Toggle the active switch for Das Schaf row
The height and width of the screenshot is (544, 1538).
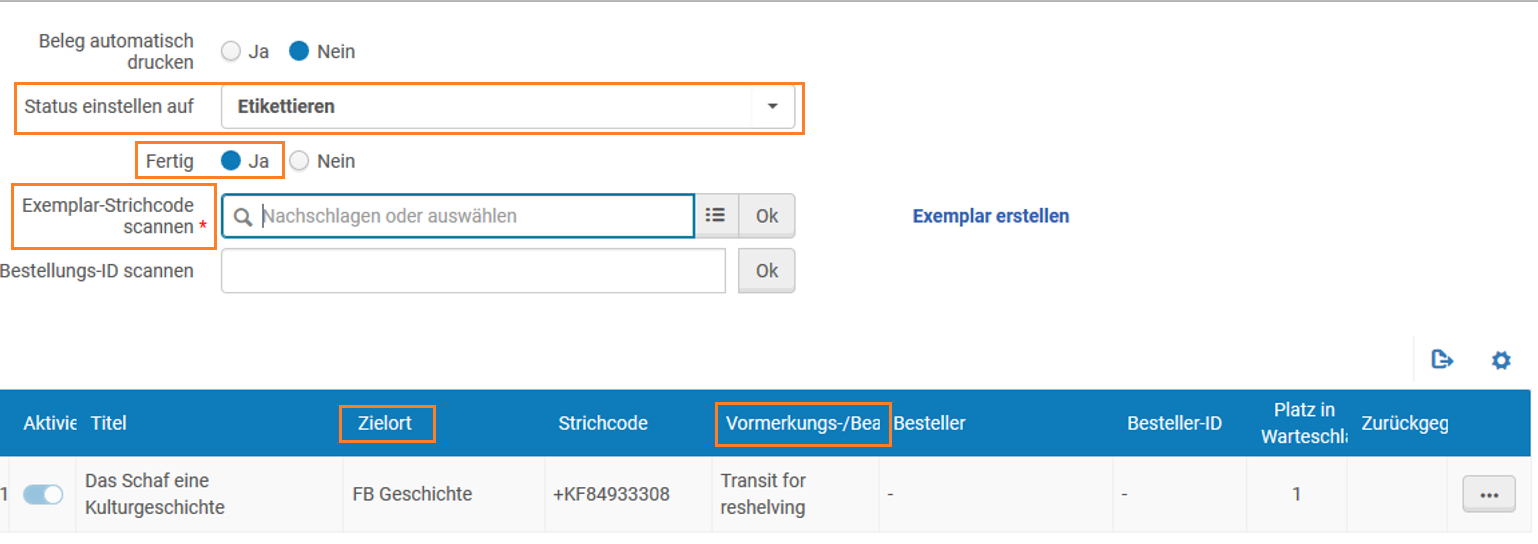click(43, 494)
